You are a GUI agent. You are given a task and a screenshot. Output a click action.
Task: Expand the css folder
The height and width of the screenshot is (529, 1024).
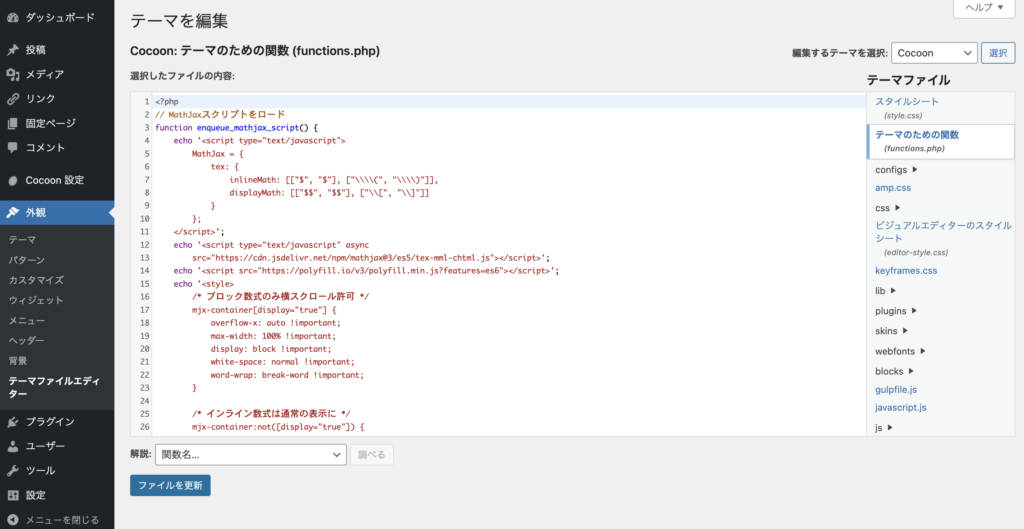(888, 208)
